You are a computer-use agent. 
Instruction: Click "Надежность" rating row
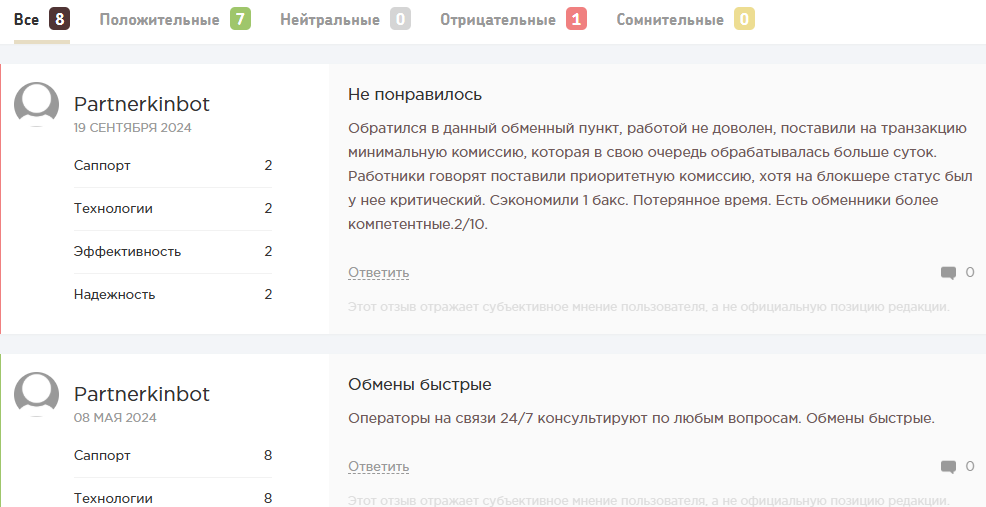[x=173, y=294]
